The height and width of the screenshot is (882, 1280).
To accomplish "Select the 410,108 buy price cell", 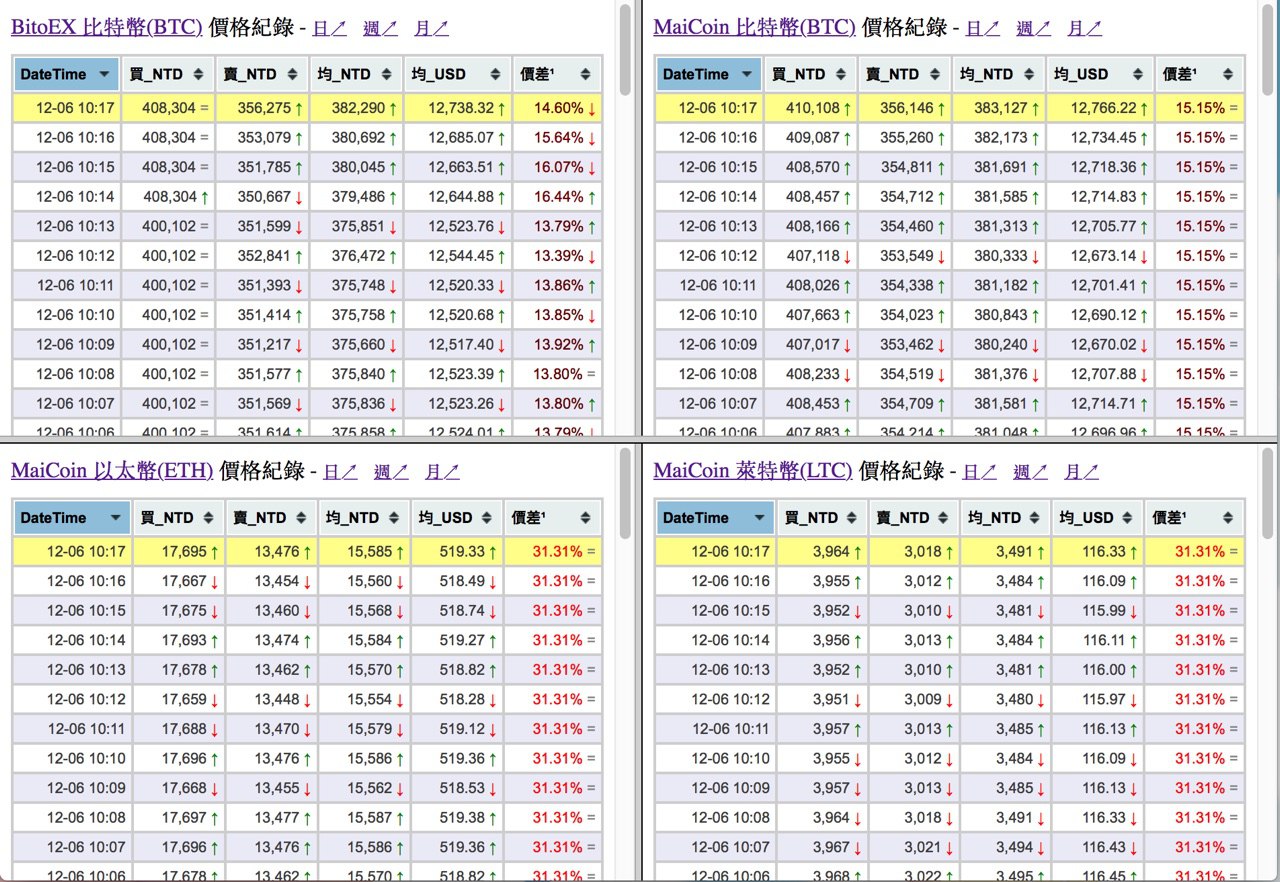I will tap(810, 108).
